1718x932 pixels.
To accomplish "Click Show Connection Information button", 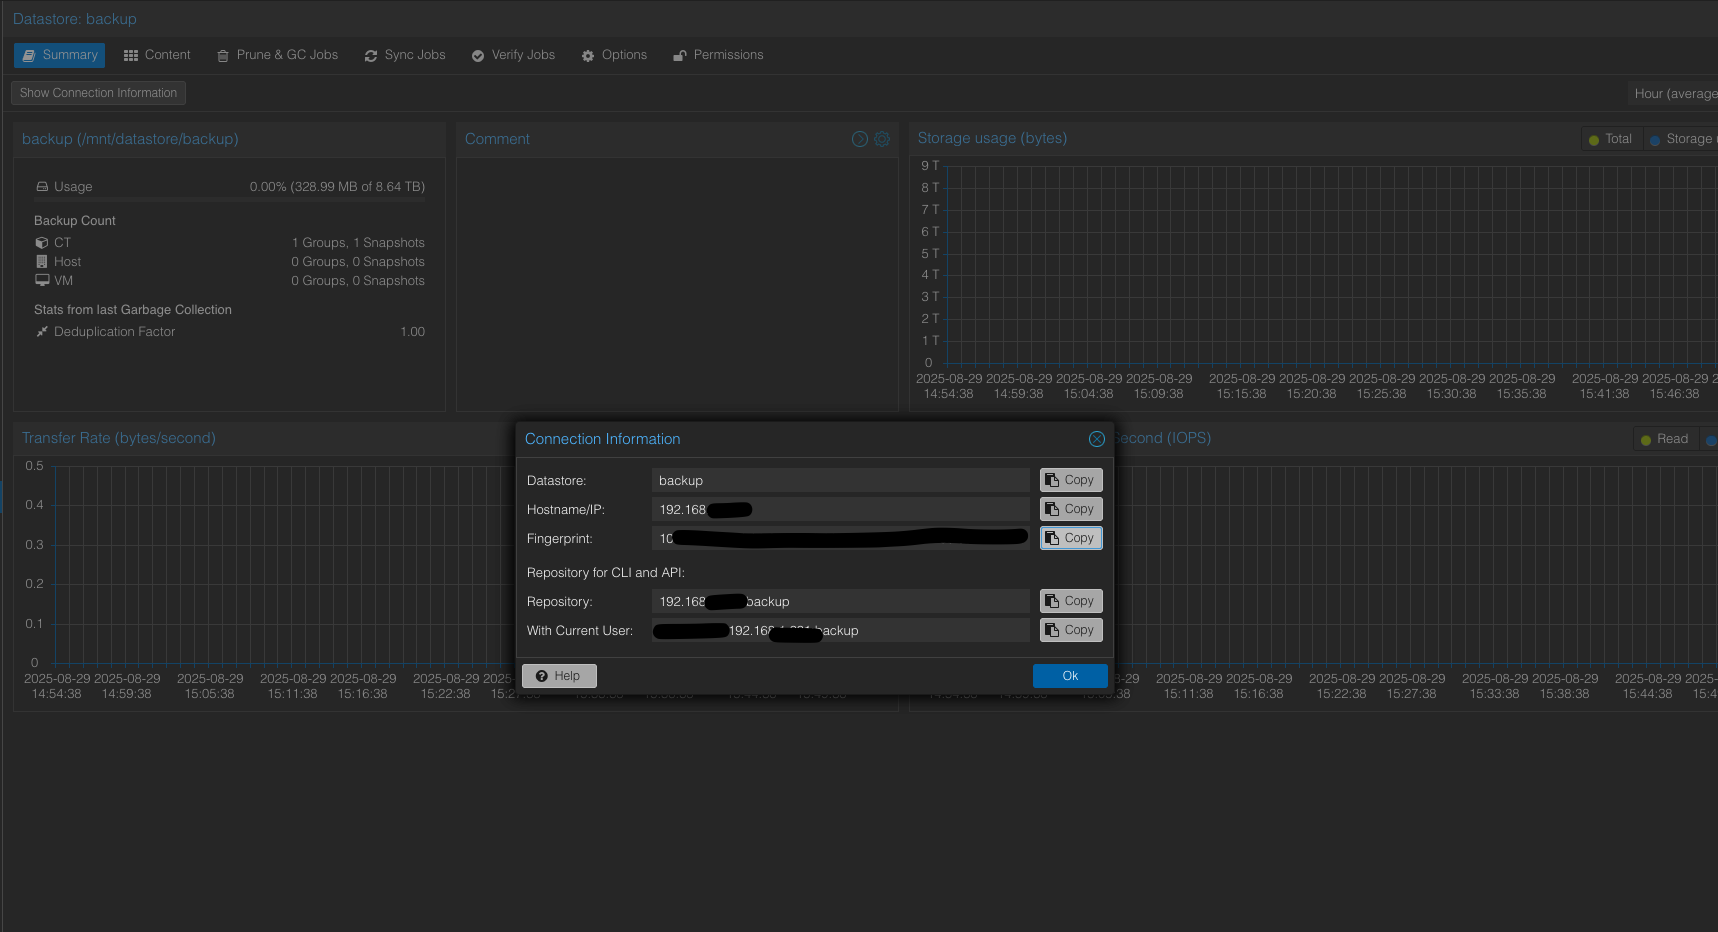I will point(98,93).
